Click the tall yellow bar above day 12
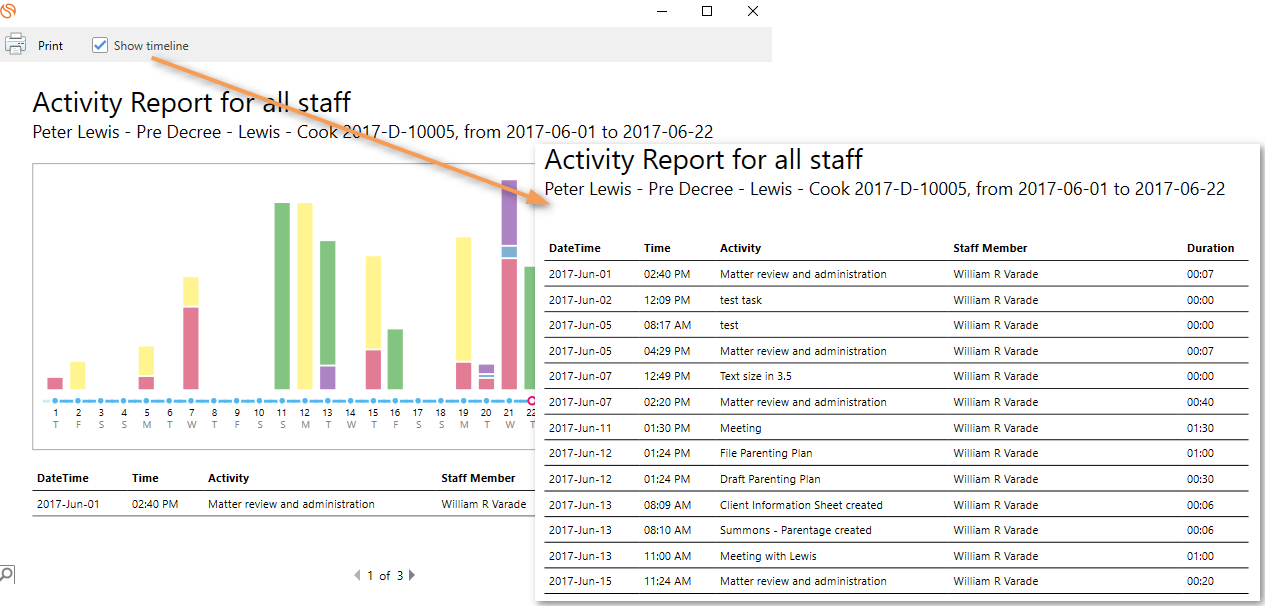 pyautogui.click(x=305, y=295)
